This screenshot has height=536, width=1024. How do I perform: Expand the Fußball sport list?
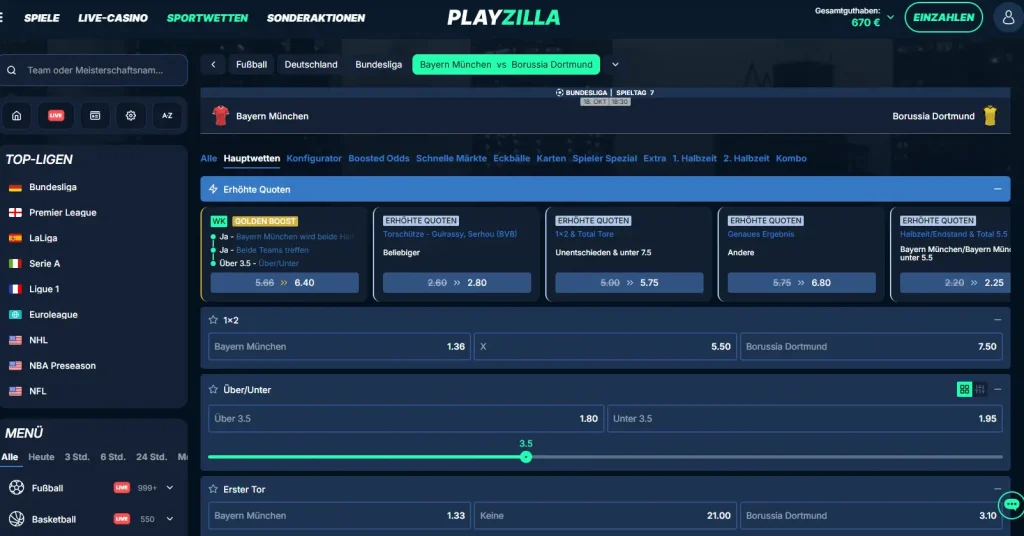(170, 488)
